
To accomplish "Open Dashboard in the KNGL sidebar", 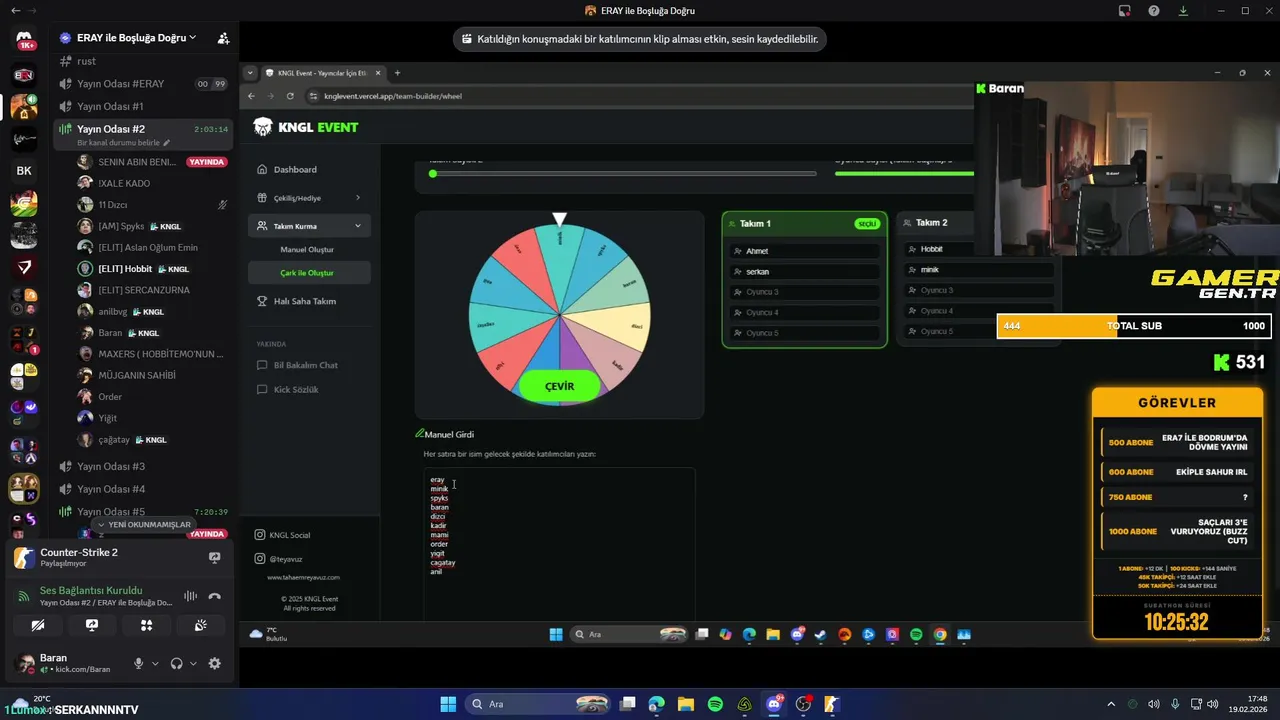I will [x=308, y=169].
